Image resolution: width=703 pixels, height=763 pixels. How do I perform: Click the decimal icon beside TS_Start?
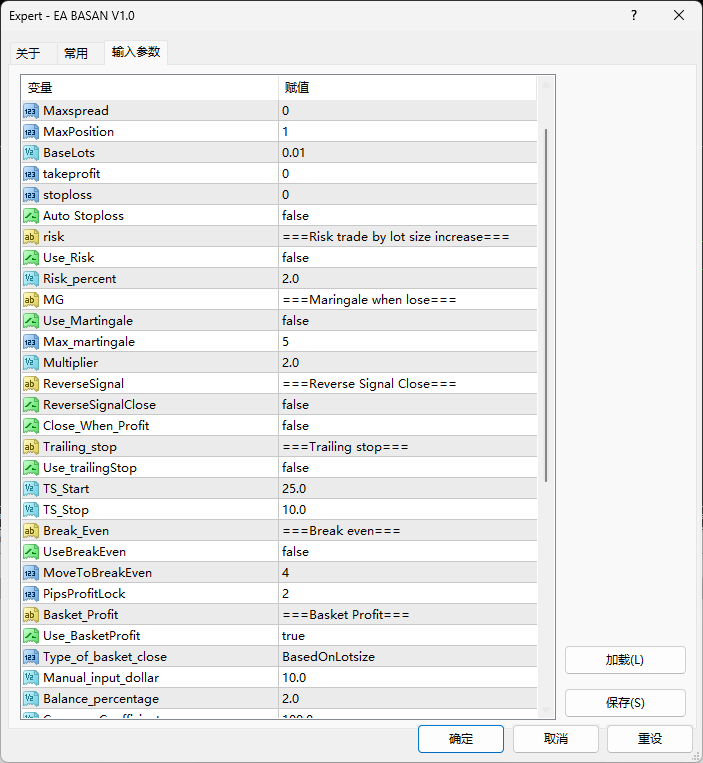(30, 489)
